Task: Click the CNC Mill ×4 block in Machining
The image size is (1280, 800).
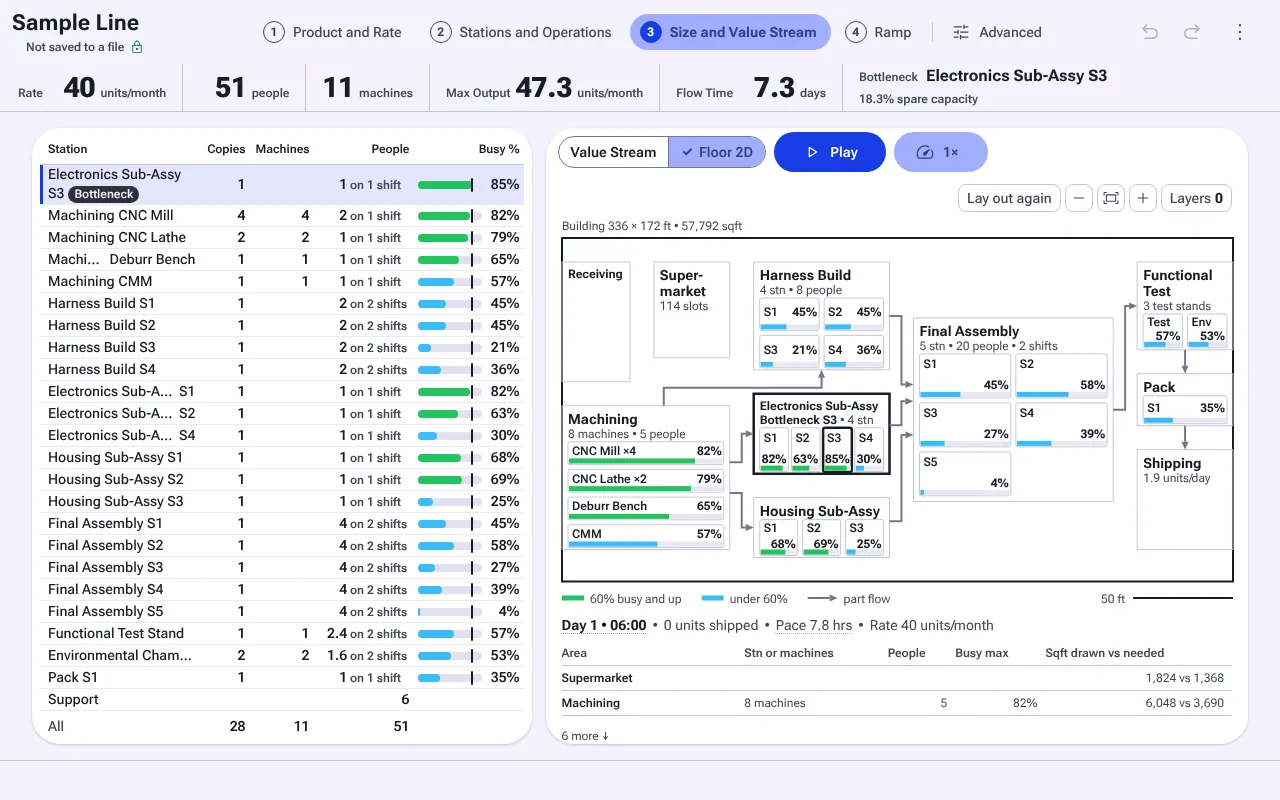Action: (x=646, y=454)
